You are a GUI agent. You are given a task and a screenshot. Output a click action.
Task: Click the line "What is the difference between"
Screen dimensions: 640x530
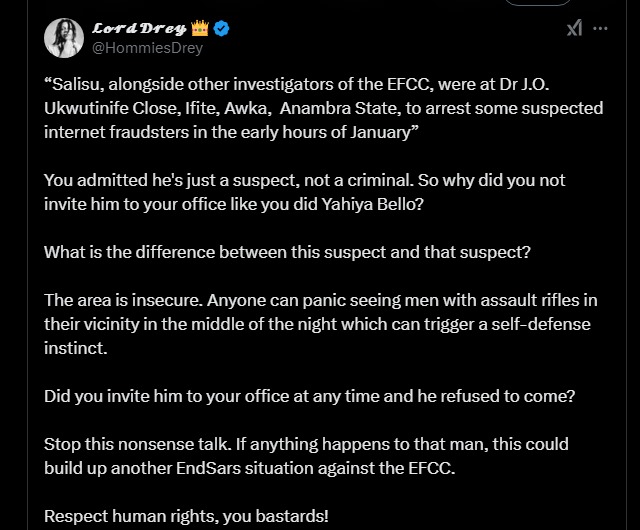[x=287, y=252]
